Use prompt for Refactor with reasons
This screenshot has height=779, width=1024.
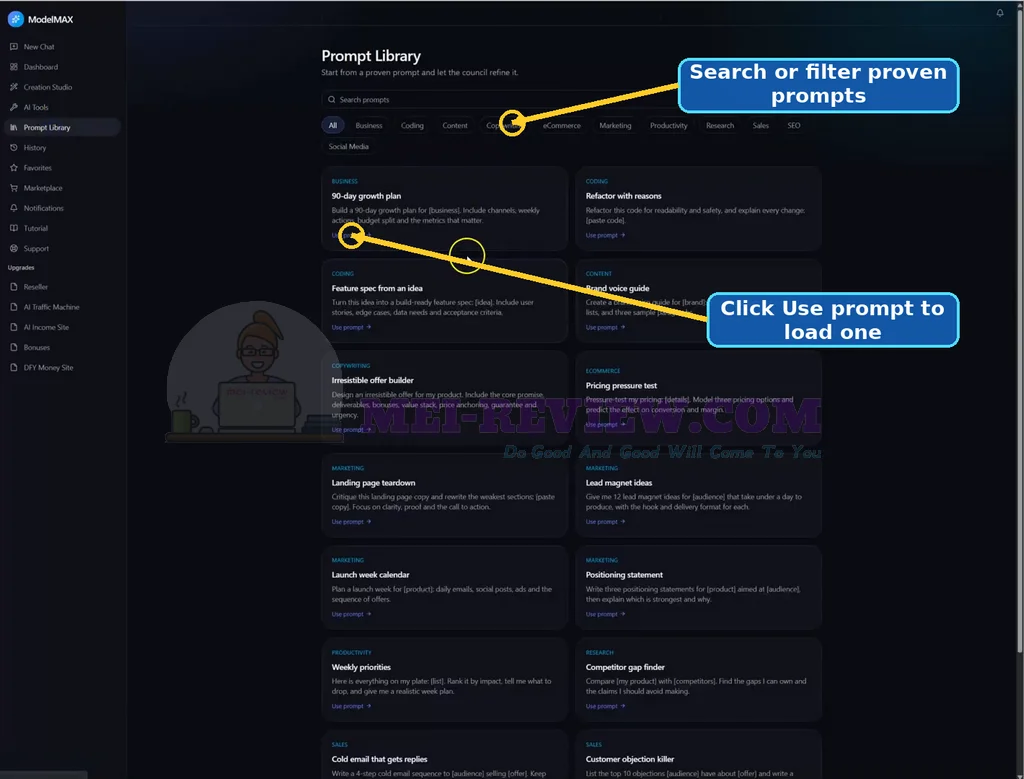(x=605, y=235)
